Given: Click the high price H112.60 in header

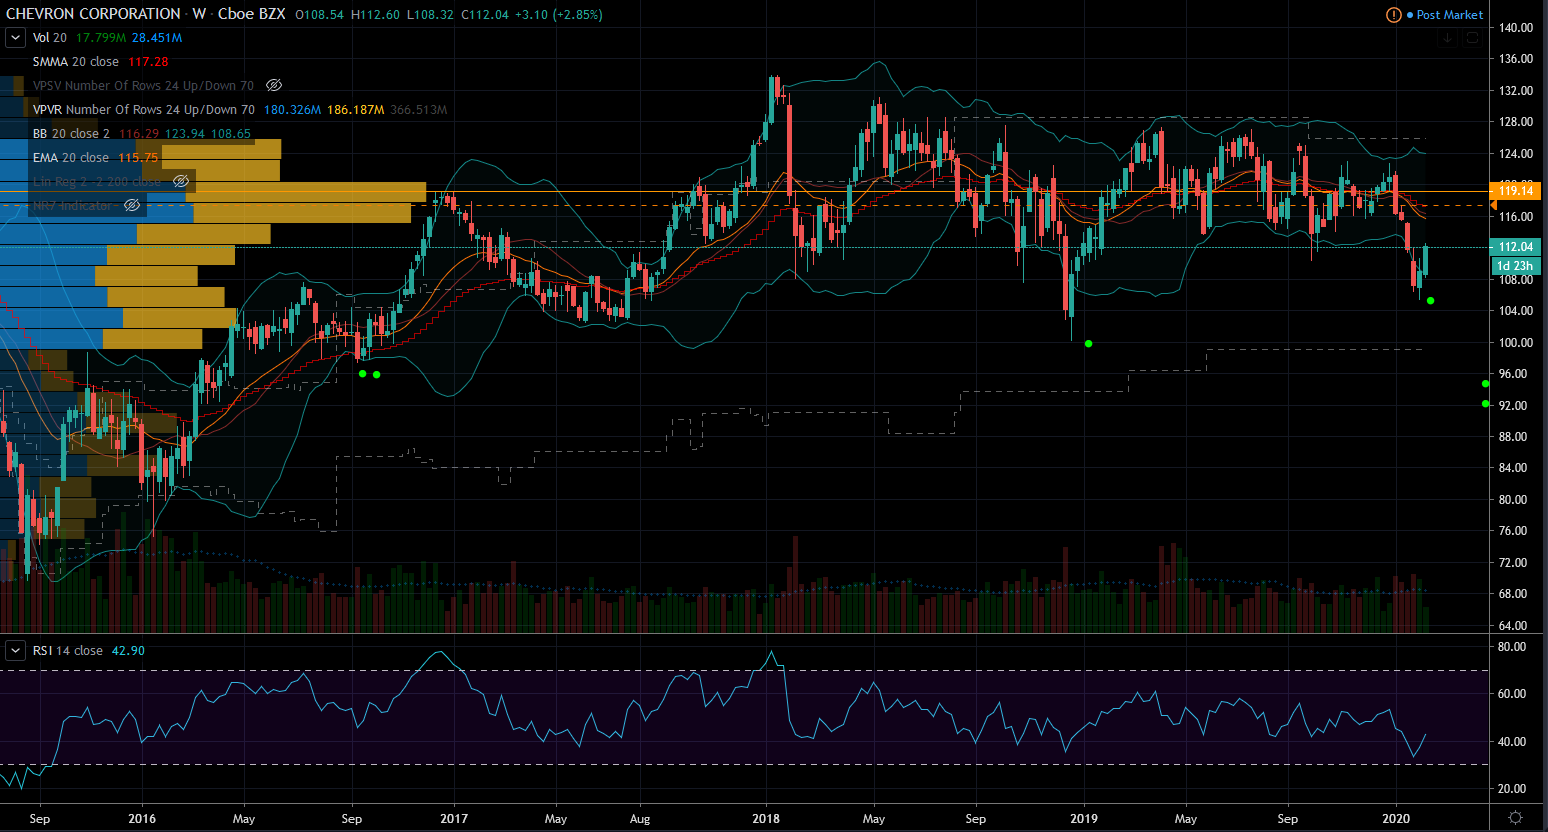Looking at the screenshot, I should click(x=375, y=15).
